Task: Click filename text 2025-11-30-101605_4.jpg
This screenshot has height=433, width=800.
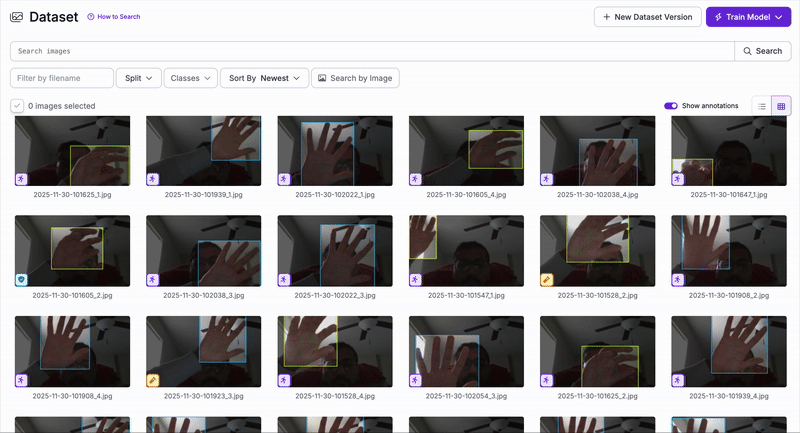Action: (x=466, y=195)
